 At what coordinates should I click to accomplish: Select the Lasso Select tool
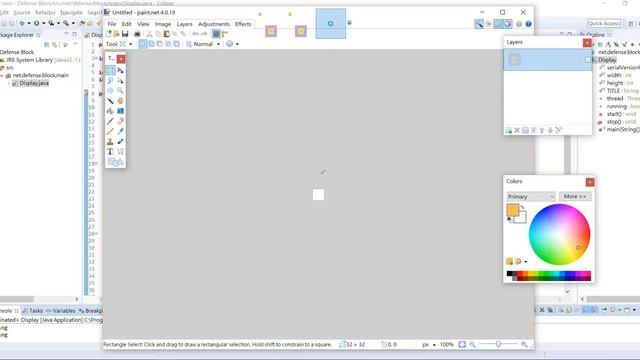[110, 80]
